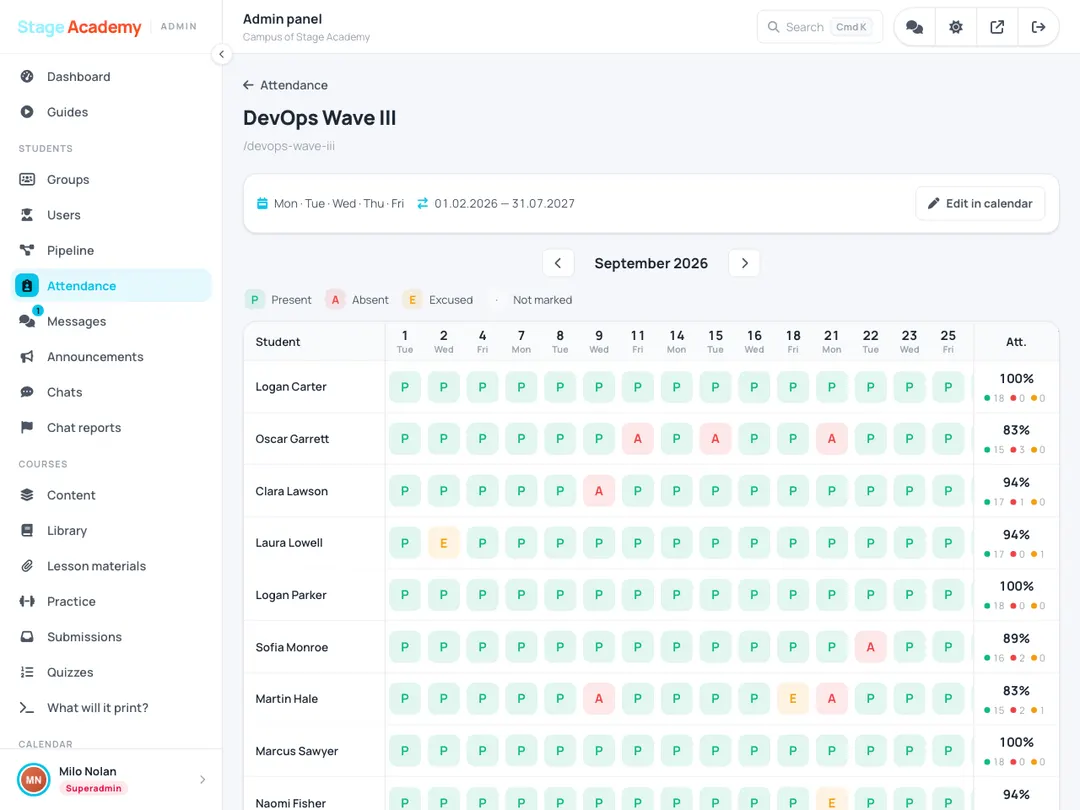This screenshot has height=810, width=1080.
Task: Click Logan Parker's student name
Action: click(291, 595)
